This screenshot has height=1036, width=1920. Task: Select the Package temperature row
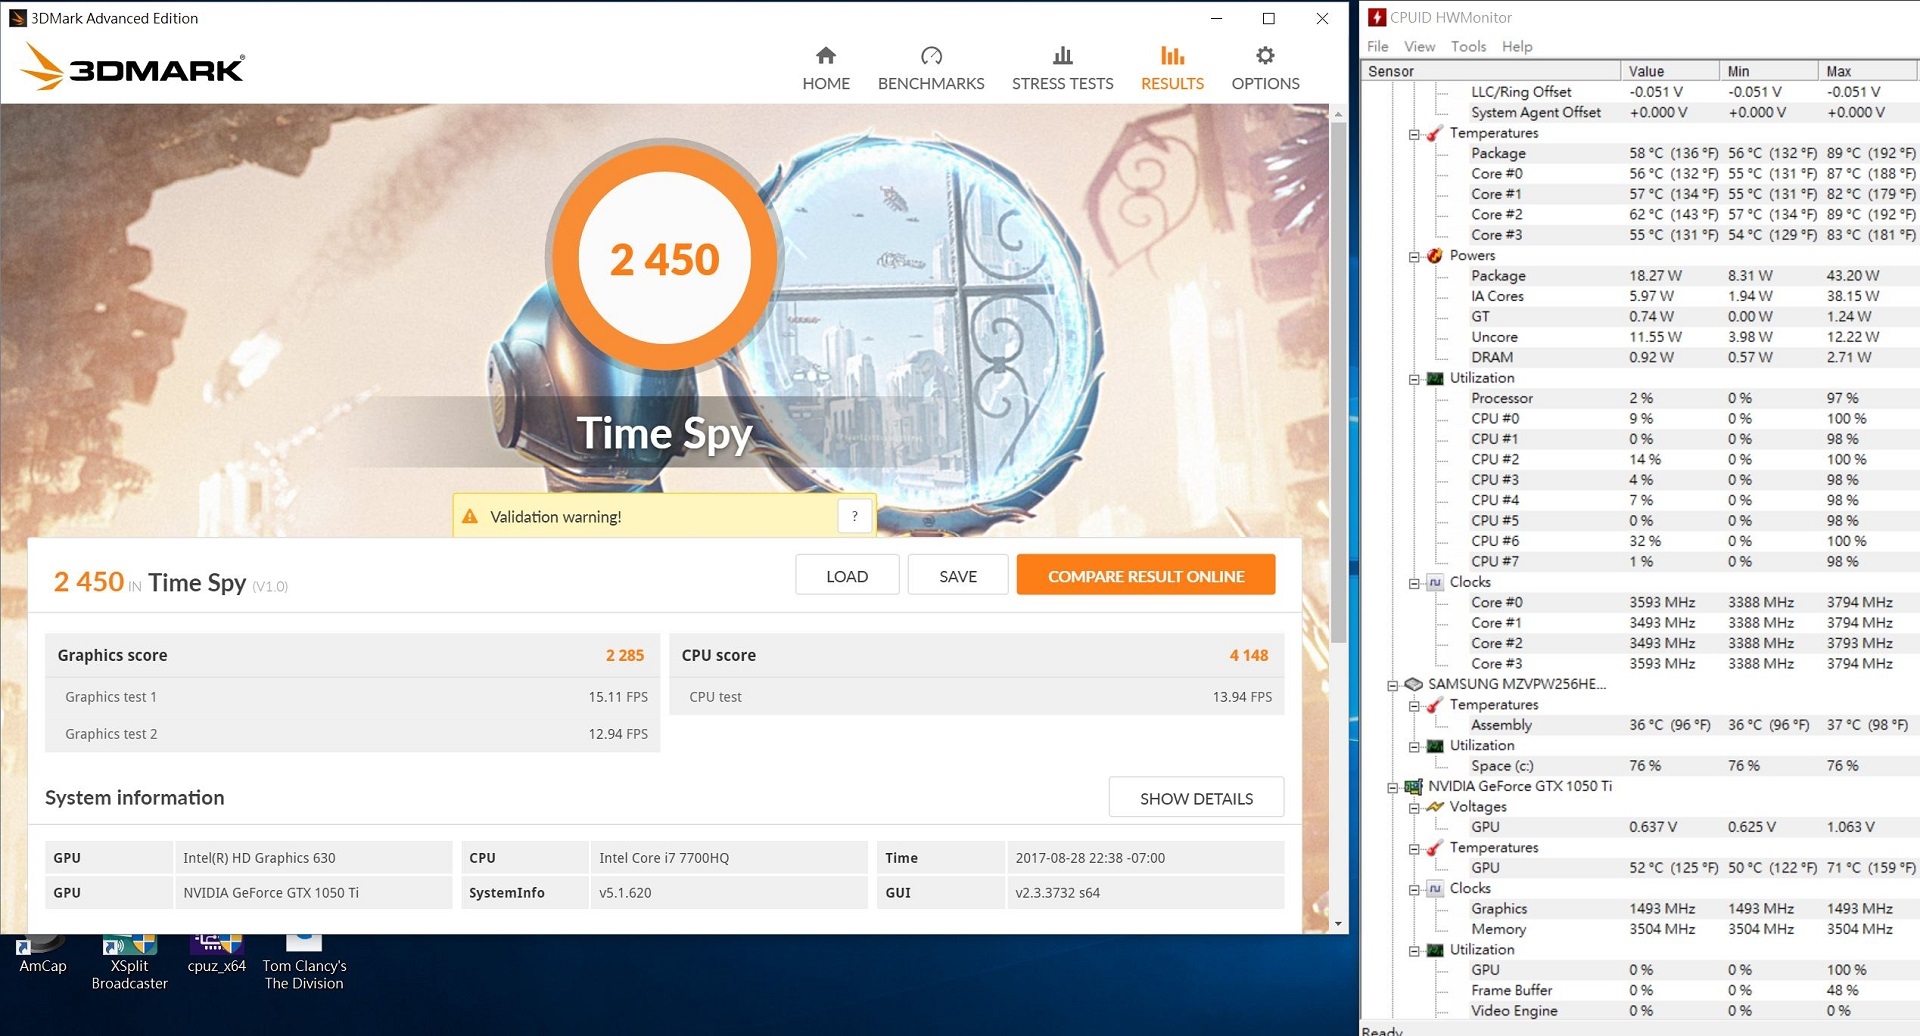click(x=1692, y=153)
